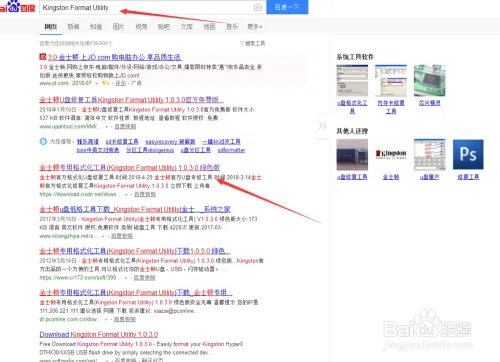
Task: Expand the arrow beside the upantool.com URL
Action: coord(107,127)
